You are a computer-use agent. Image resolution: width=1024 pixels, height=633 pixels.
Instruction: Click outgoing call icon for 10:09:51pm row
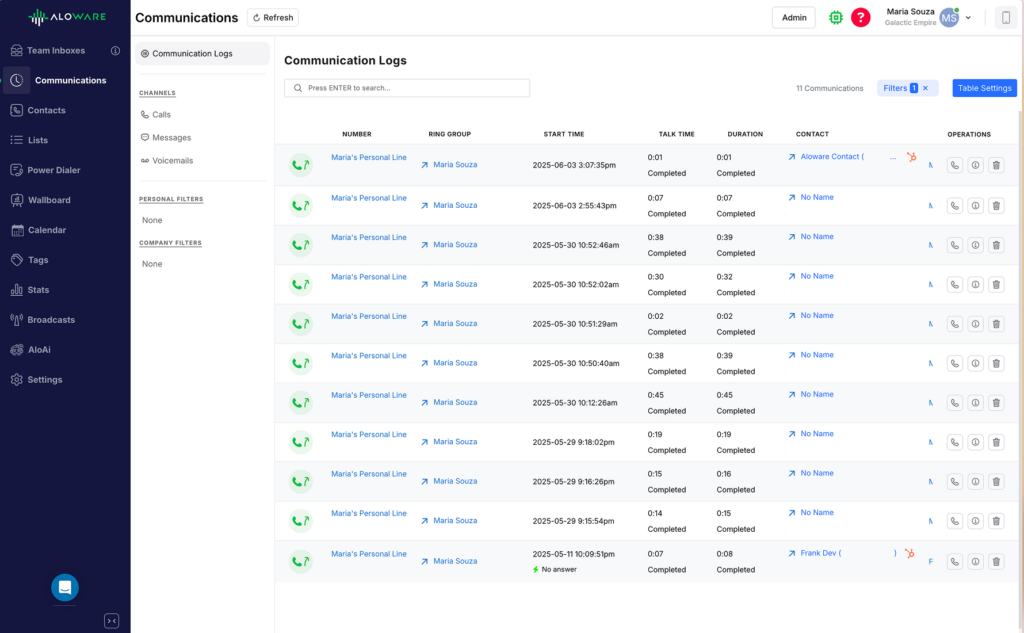[x=300, y=561]
